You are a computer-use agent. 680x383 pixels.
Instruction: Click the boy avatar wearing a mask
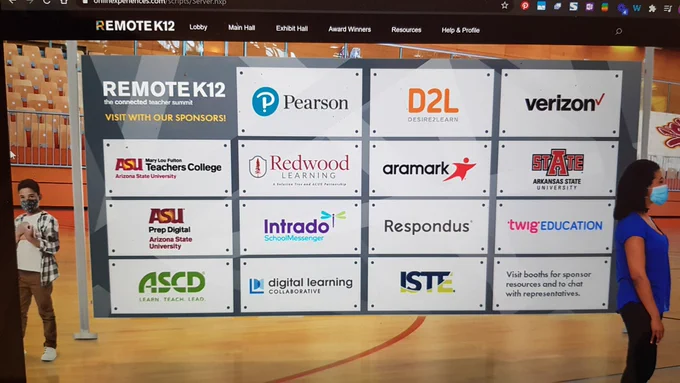pos(37,269)
